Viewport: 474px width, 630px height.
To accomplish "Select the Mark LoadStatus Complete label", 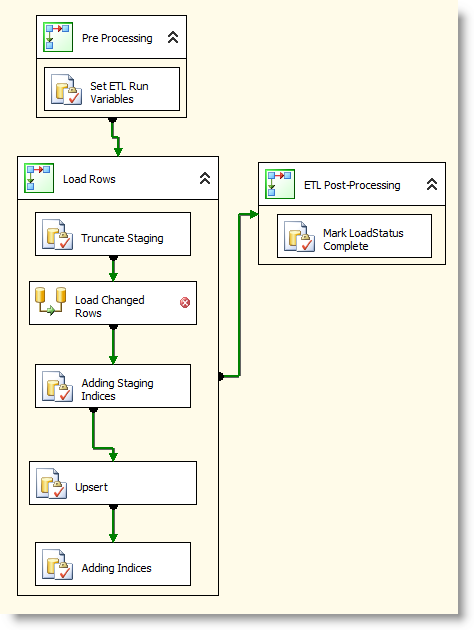I will pos(363,239).
